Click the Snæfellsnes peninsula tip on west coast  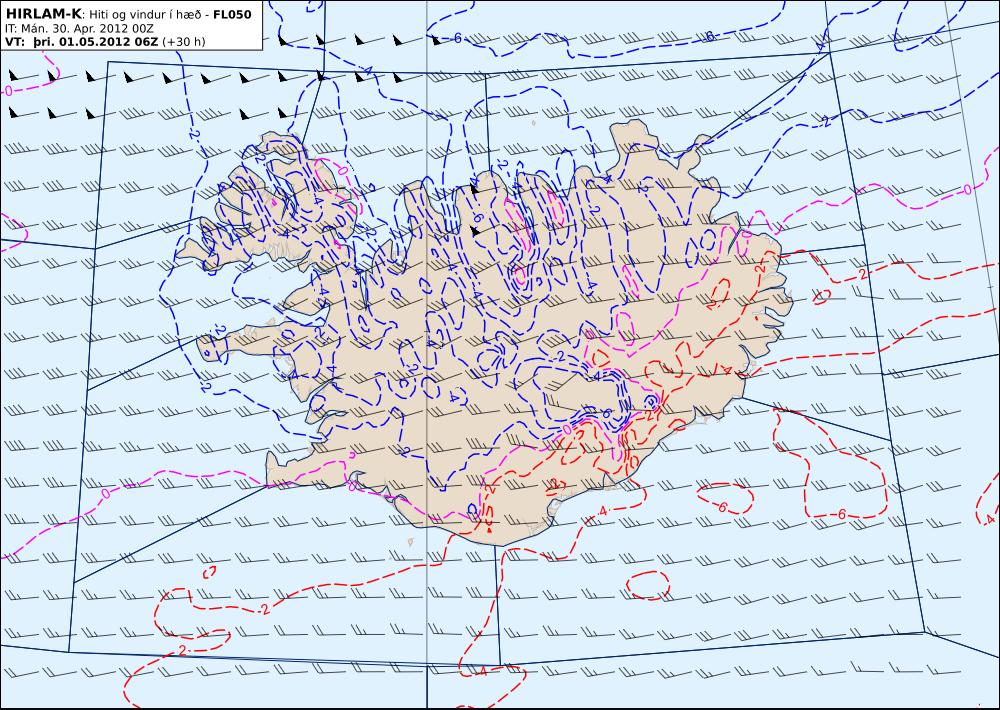pos(205,351)
